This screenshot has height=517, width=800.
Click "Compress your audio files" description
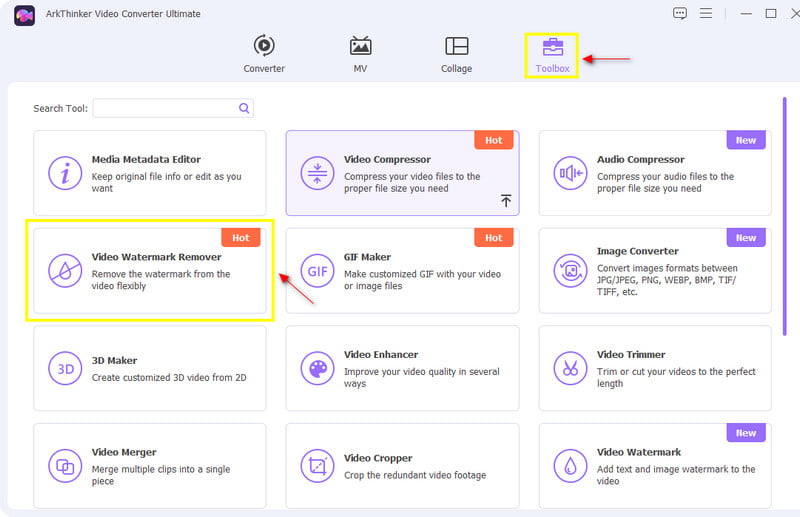click(x=665, y=182)
